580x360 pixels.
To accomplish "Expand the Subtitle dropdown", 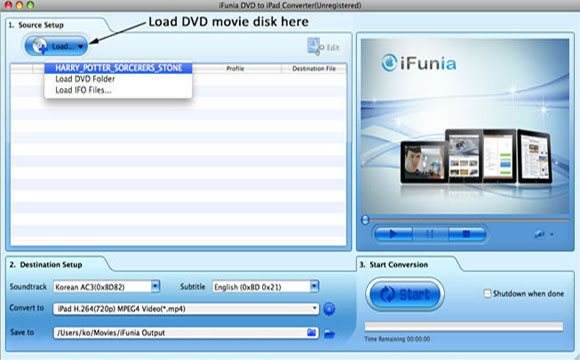I will click(314, 286).
